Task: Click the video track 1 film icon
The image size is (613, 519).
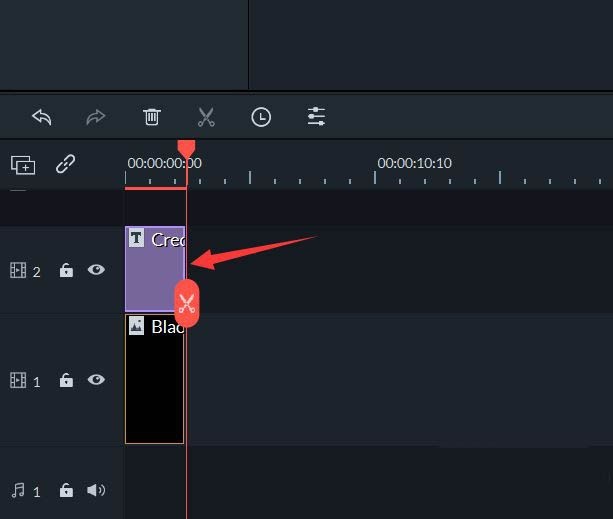Action: (x=18, y=380)
